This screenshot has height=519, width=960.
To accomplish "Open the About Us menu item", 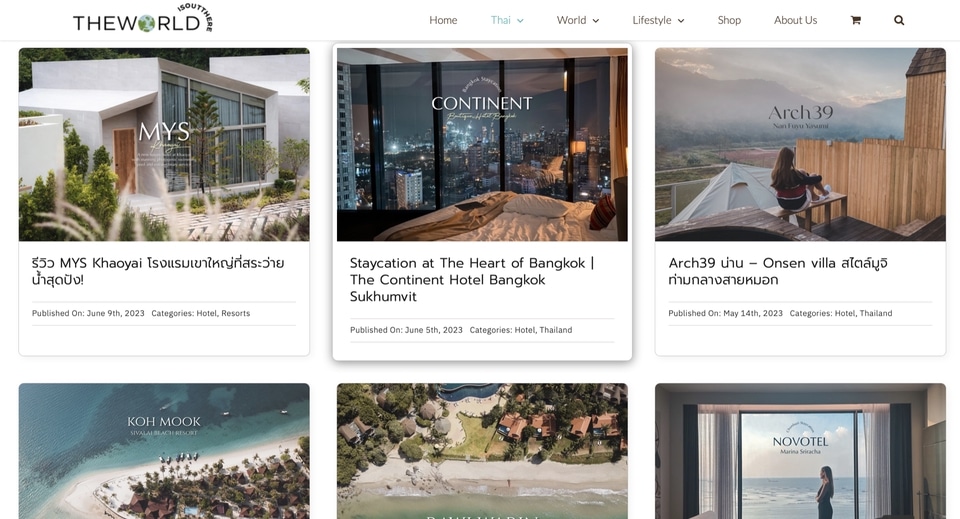I will click(795, 20).
